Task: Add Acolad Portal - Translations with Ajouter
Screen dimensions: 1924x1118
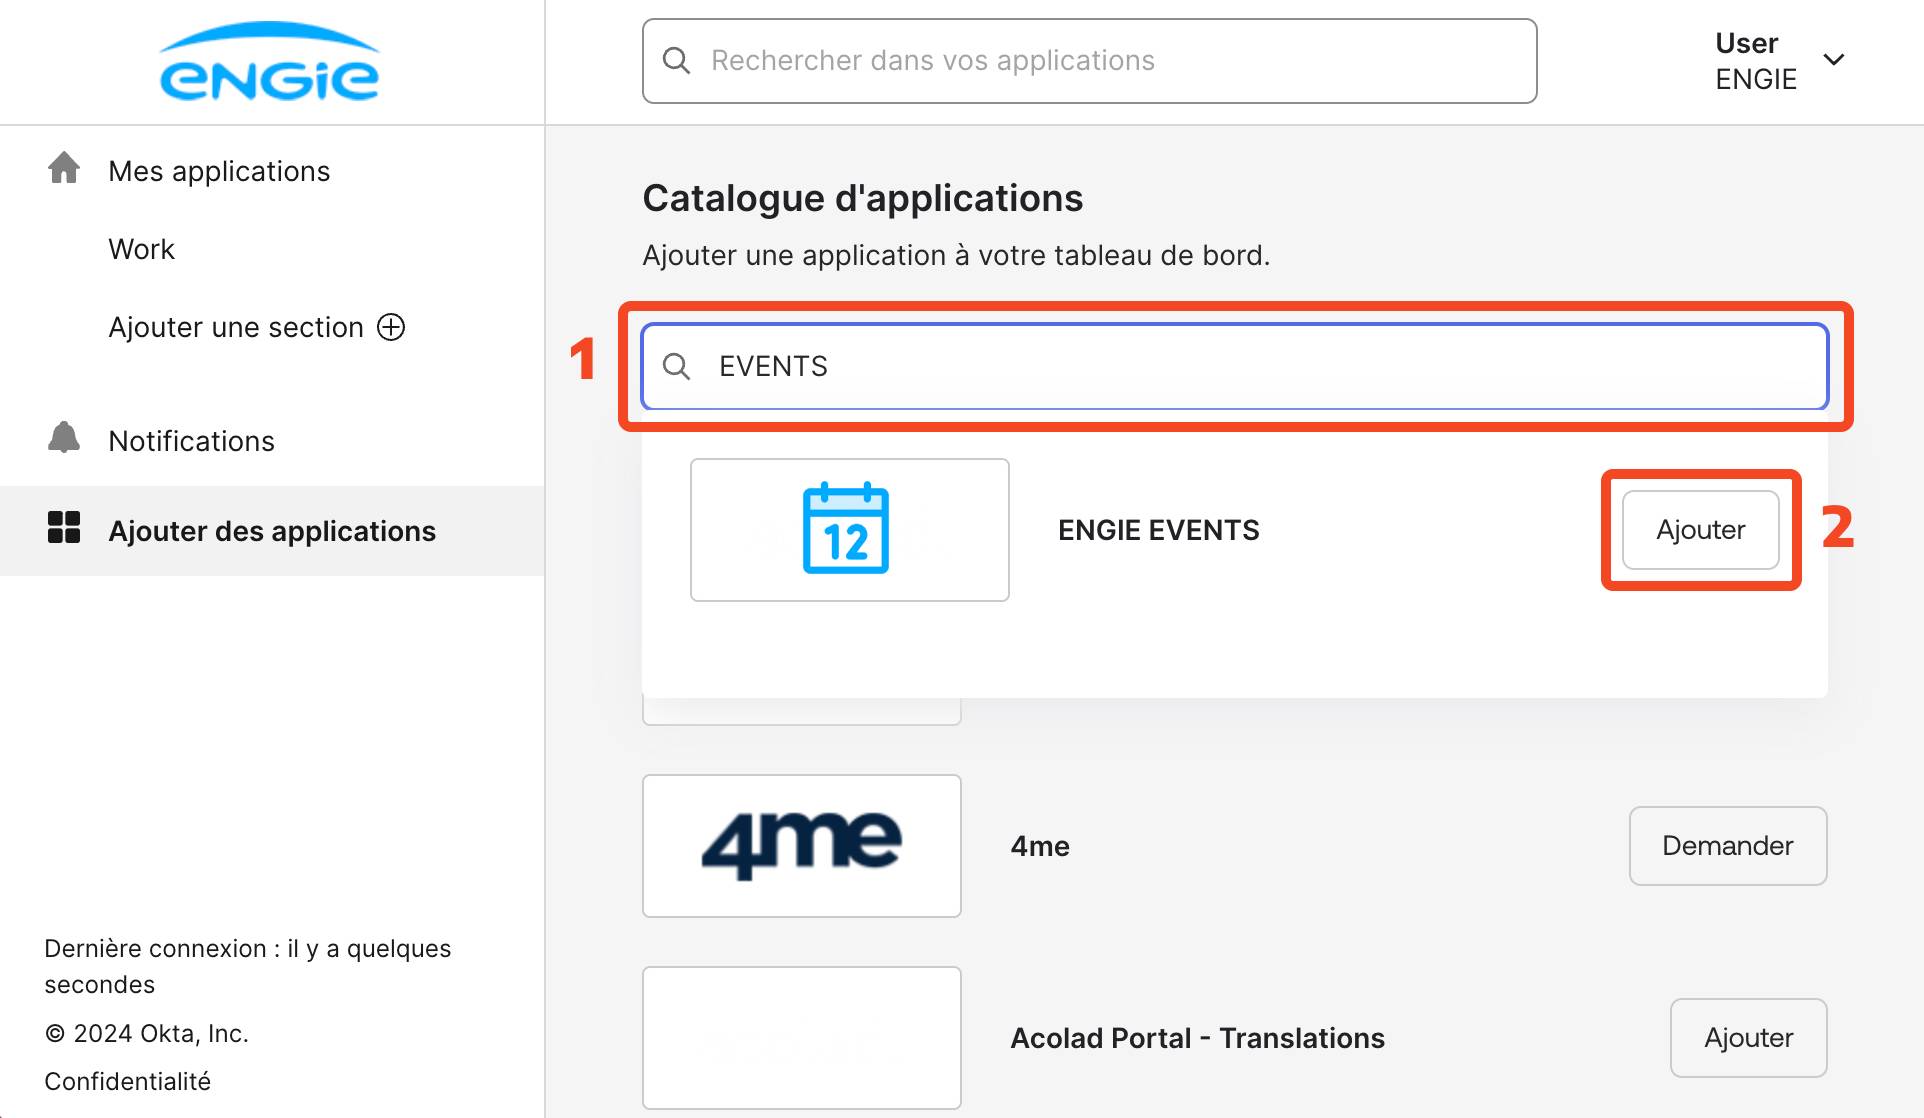Action: click(1749, 1038)
